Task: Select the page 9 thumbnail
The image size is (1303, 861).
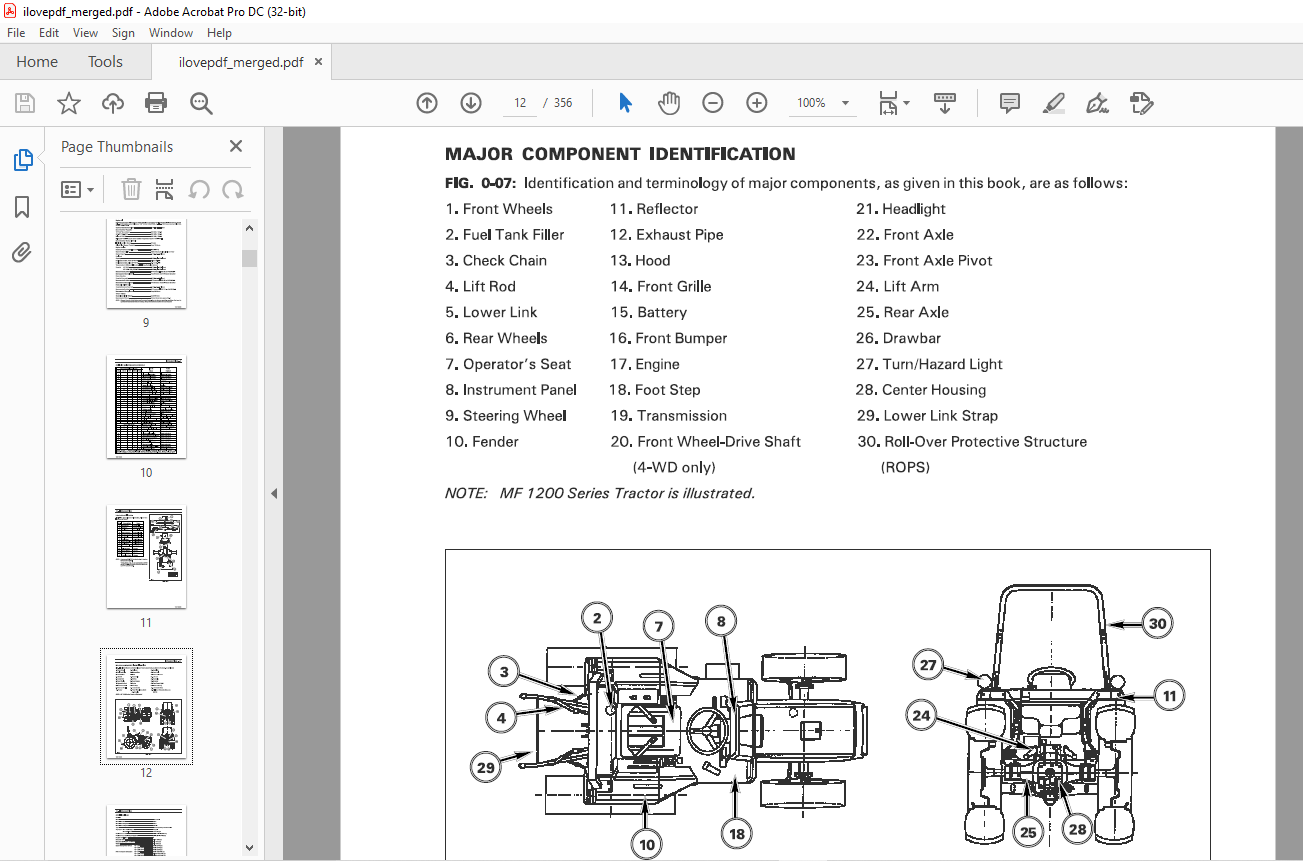Action: point(146,263)
